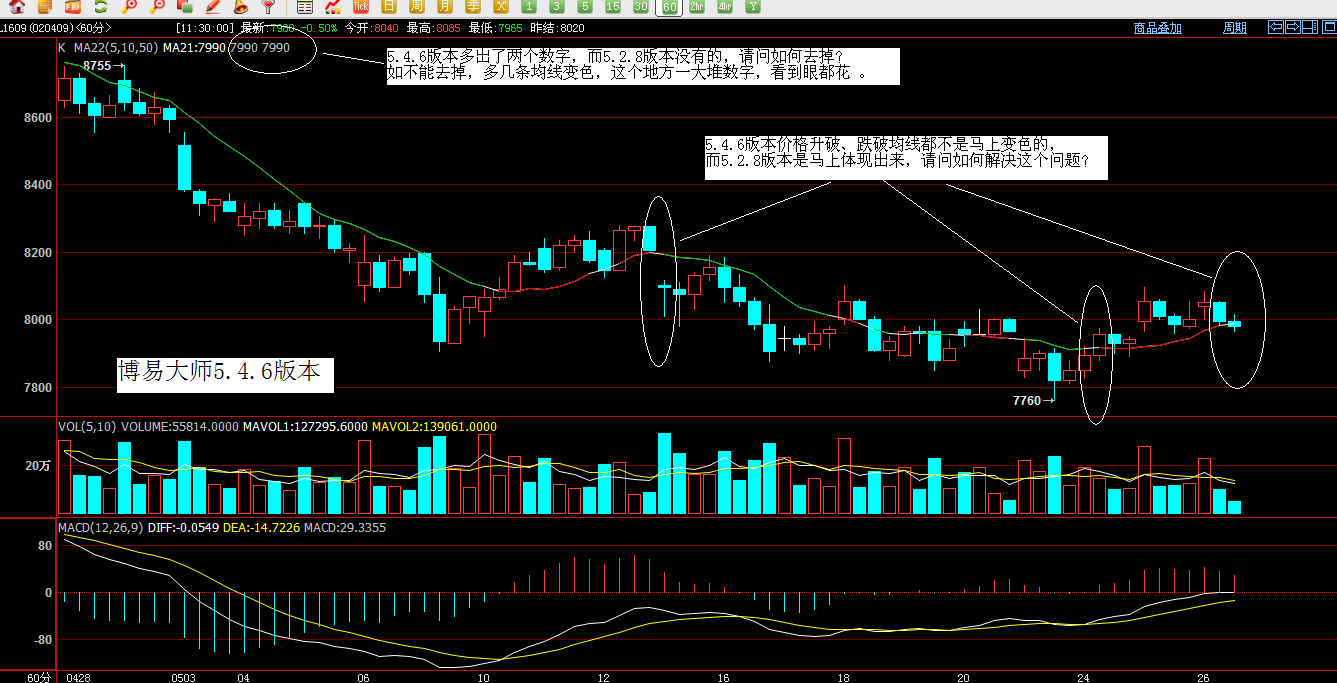Open the alert bell icon
1337x683 pixels.
[240, 7]
